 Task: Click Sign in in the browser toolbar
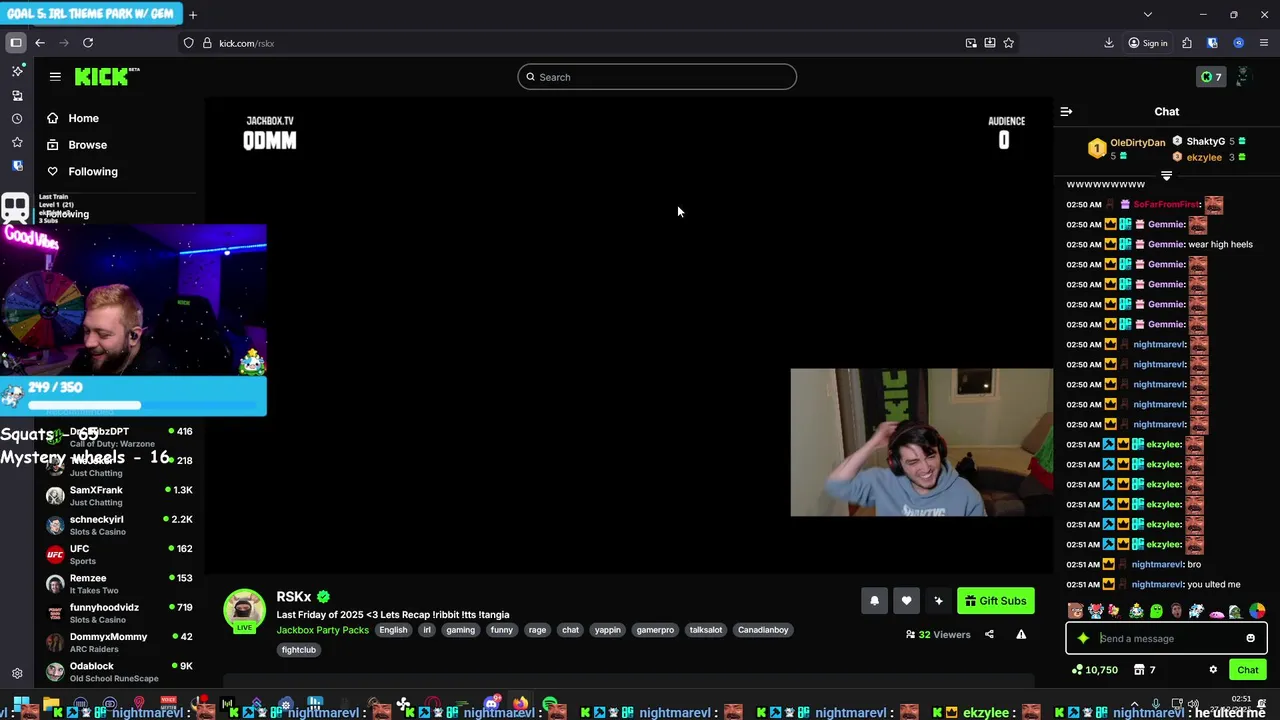1148,43
